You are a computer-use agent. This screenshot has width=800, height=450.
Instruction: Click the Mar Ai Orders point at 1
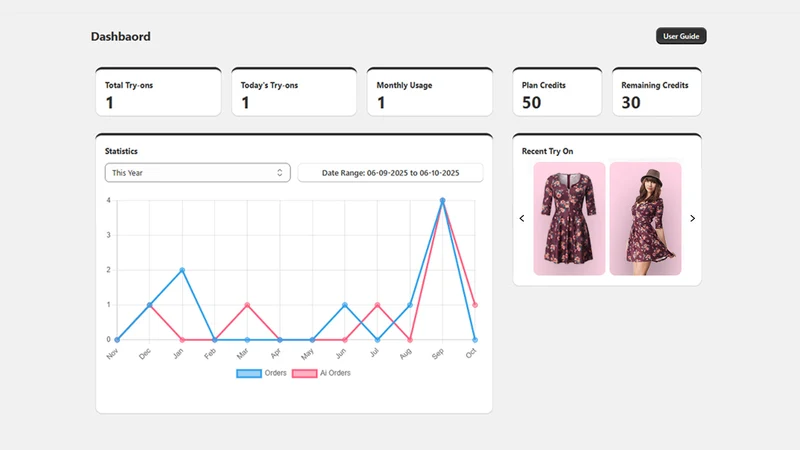[x=247, y=305]
